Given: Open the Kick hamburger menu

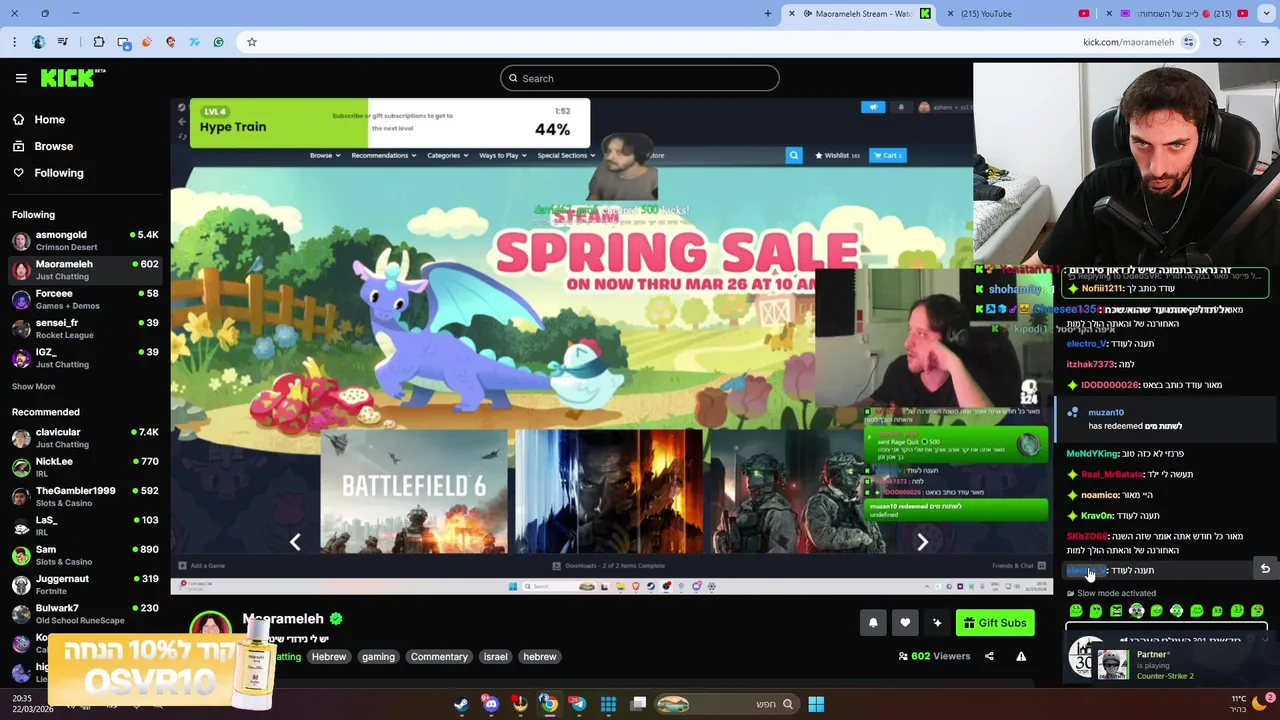Looking at the screenshot, I should pyautogui.click(x=21, y=78).
